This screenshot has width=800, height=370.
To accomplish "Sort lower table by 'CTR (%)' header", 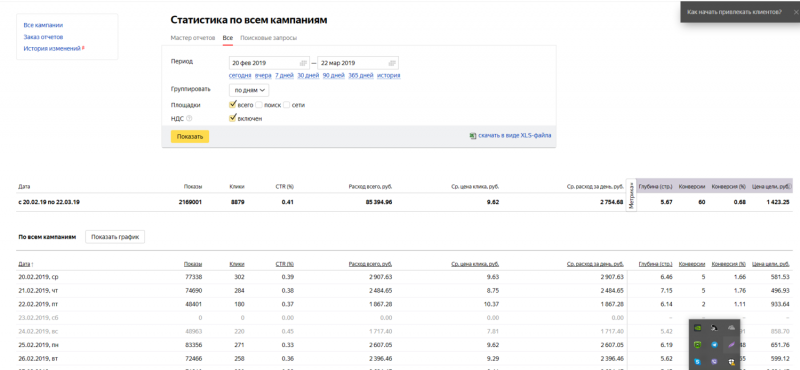I will 284,264.
